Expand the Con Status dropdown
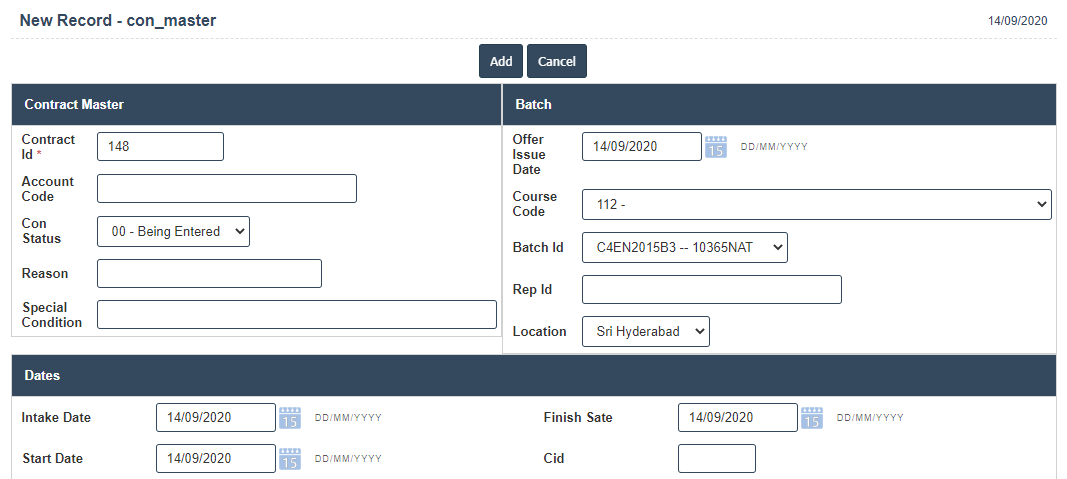The height and width of the screenshot is (479, 1067). (173, 231)
